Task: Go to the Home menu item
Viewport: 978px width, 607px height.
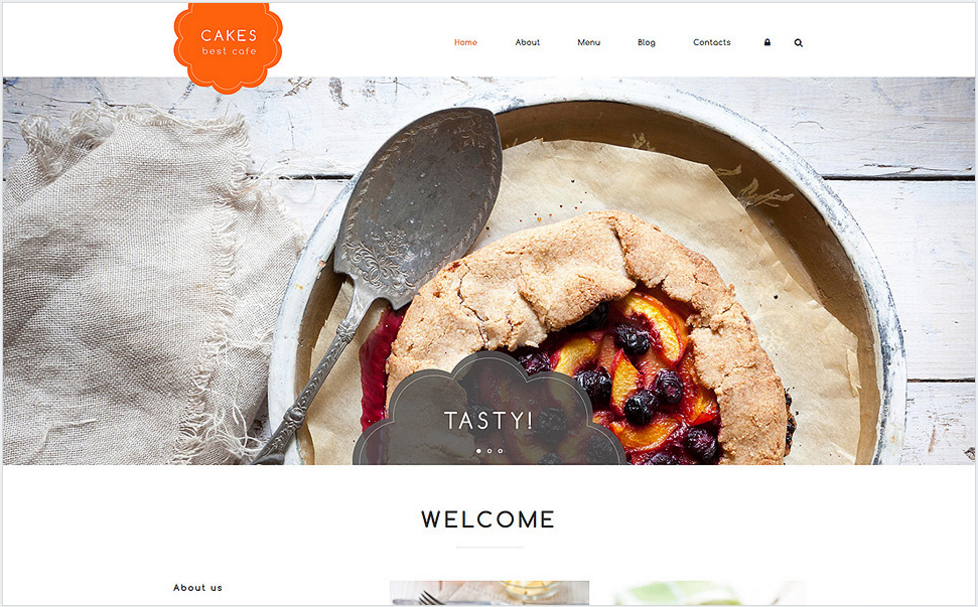Action: 465,42
